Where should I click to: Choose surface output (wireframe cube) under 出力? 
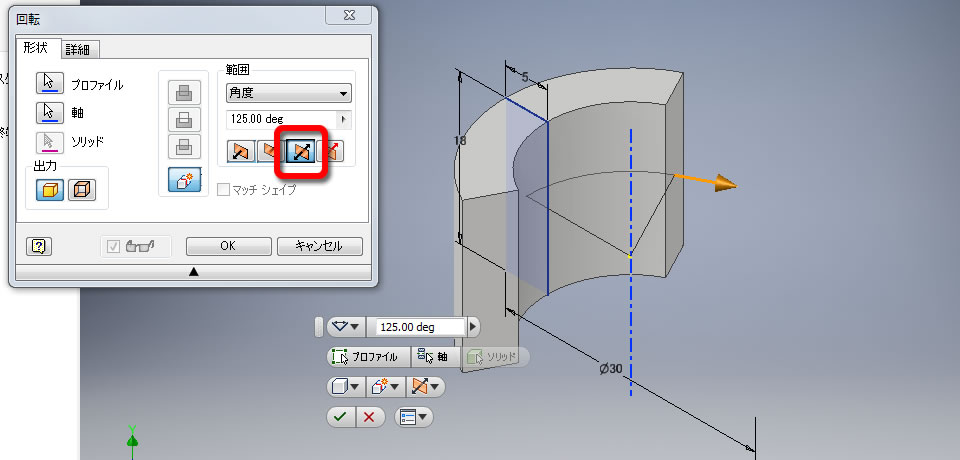[x=81, y=190]
